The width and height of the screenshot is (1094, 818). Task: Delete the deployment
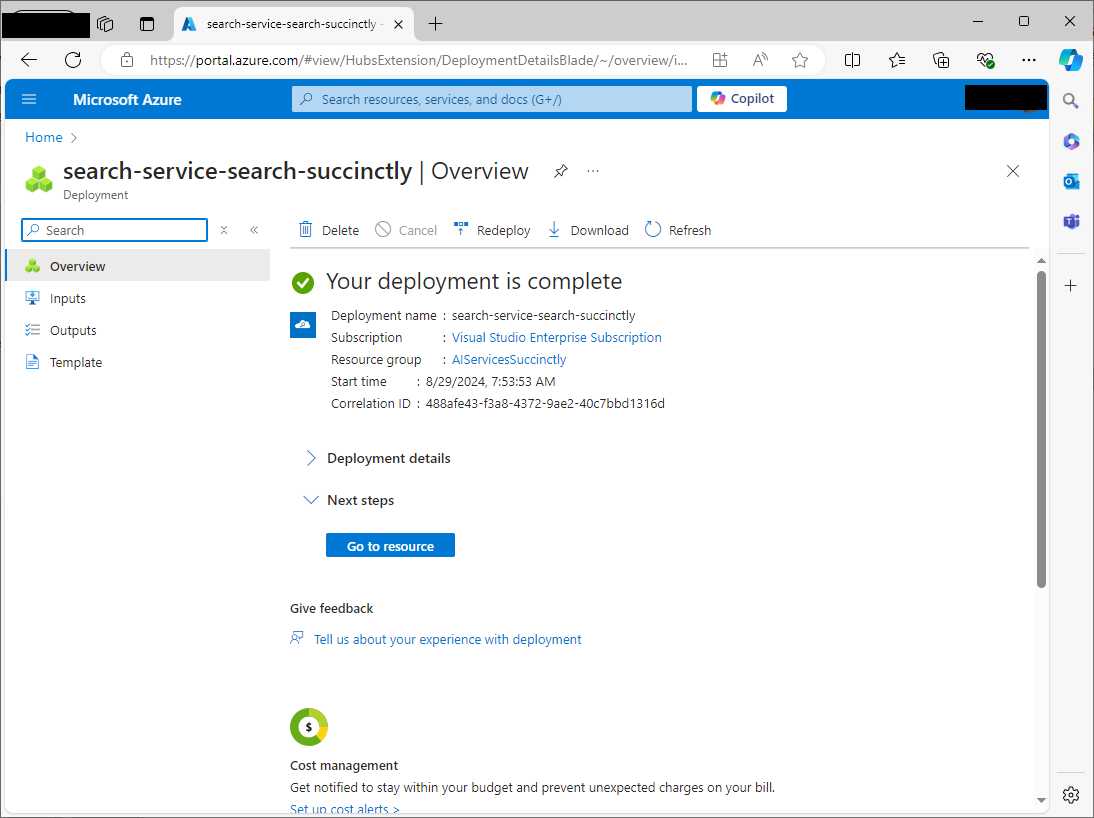pyautogui.click(x=329, y=230)
